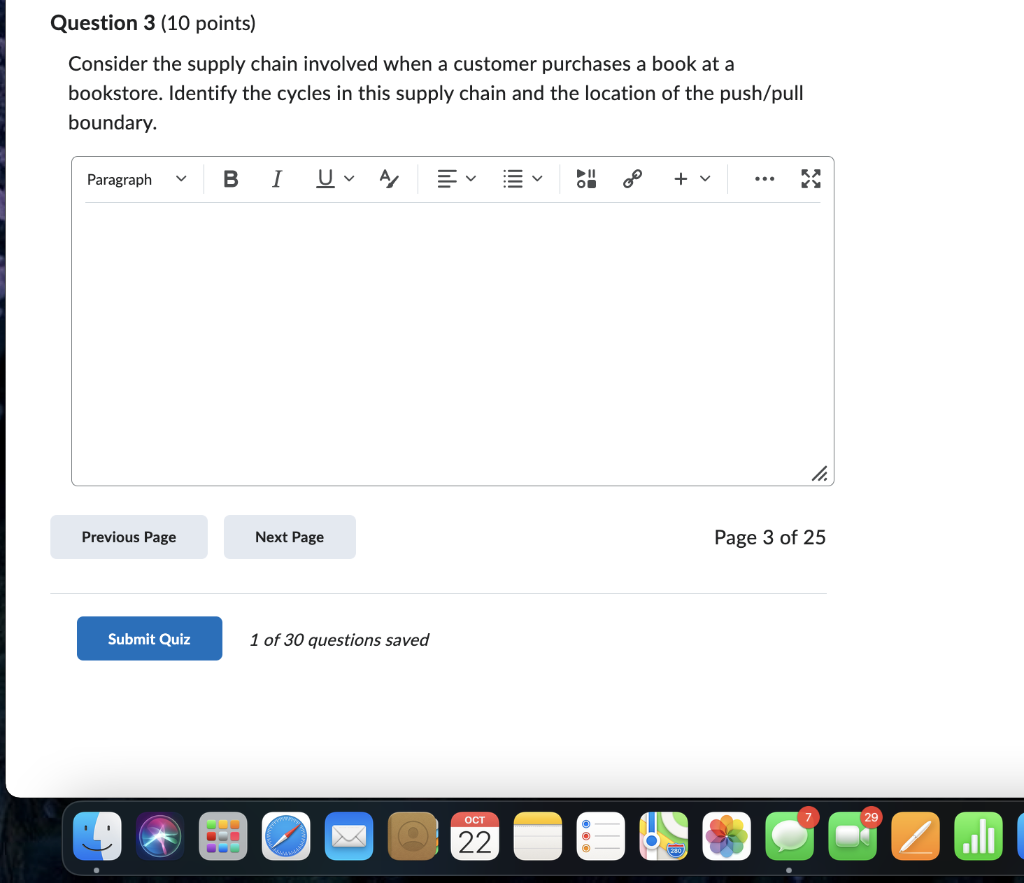The width and height of the screenshot is (1024, 883).
Task: Expand the list options chevron
Action: (x=537, y=179)
